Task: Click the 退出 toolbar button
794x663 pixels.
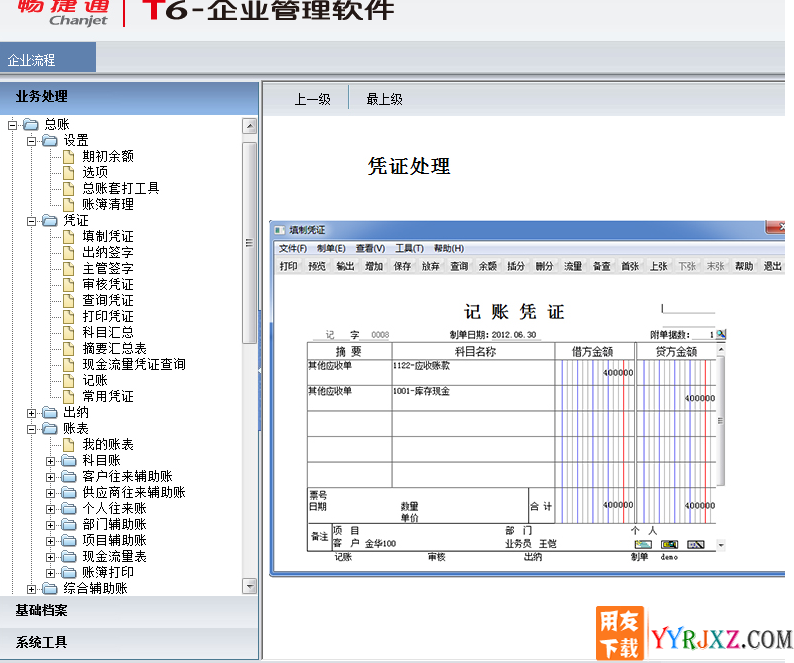Action: [773, 266]
